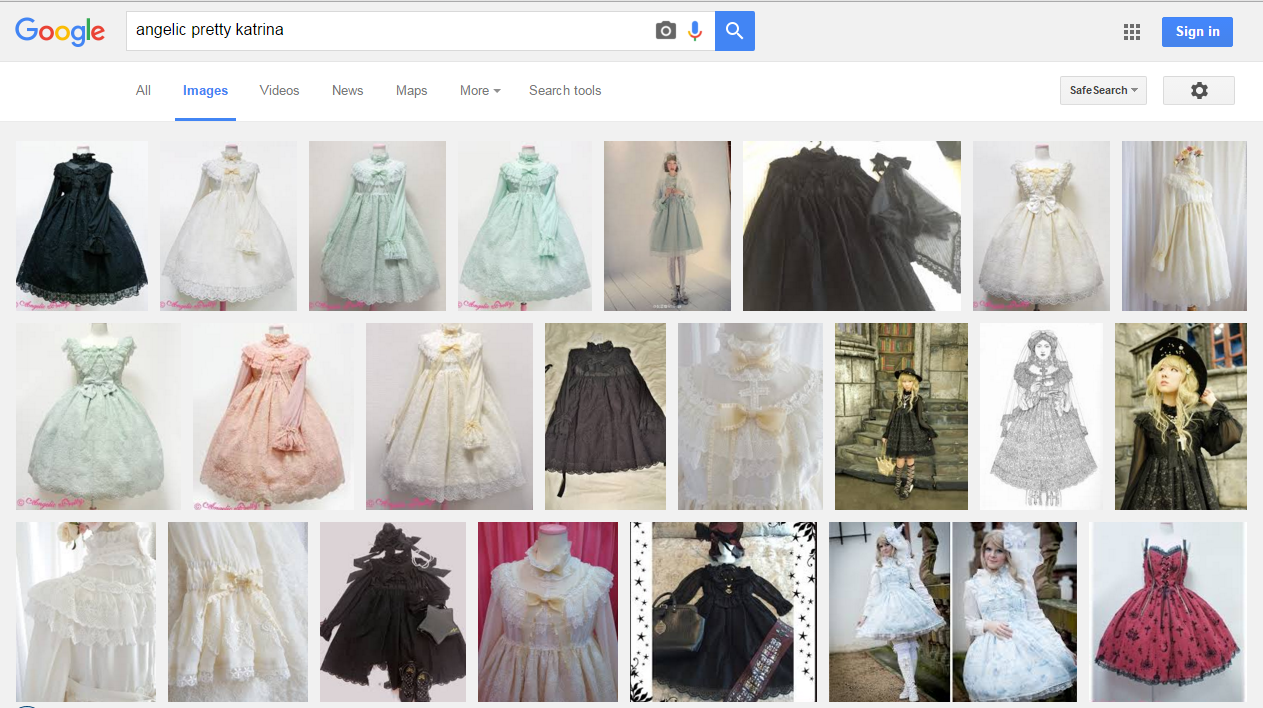Click the Sign in button

pyautogui.click(x=1197, y=32)
